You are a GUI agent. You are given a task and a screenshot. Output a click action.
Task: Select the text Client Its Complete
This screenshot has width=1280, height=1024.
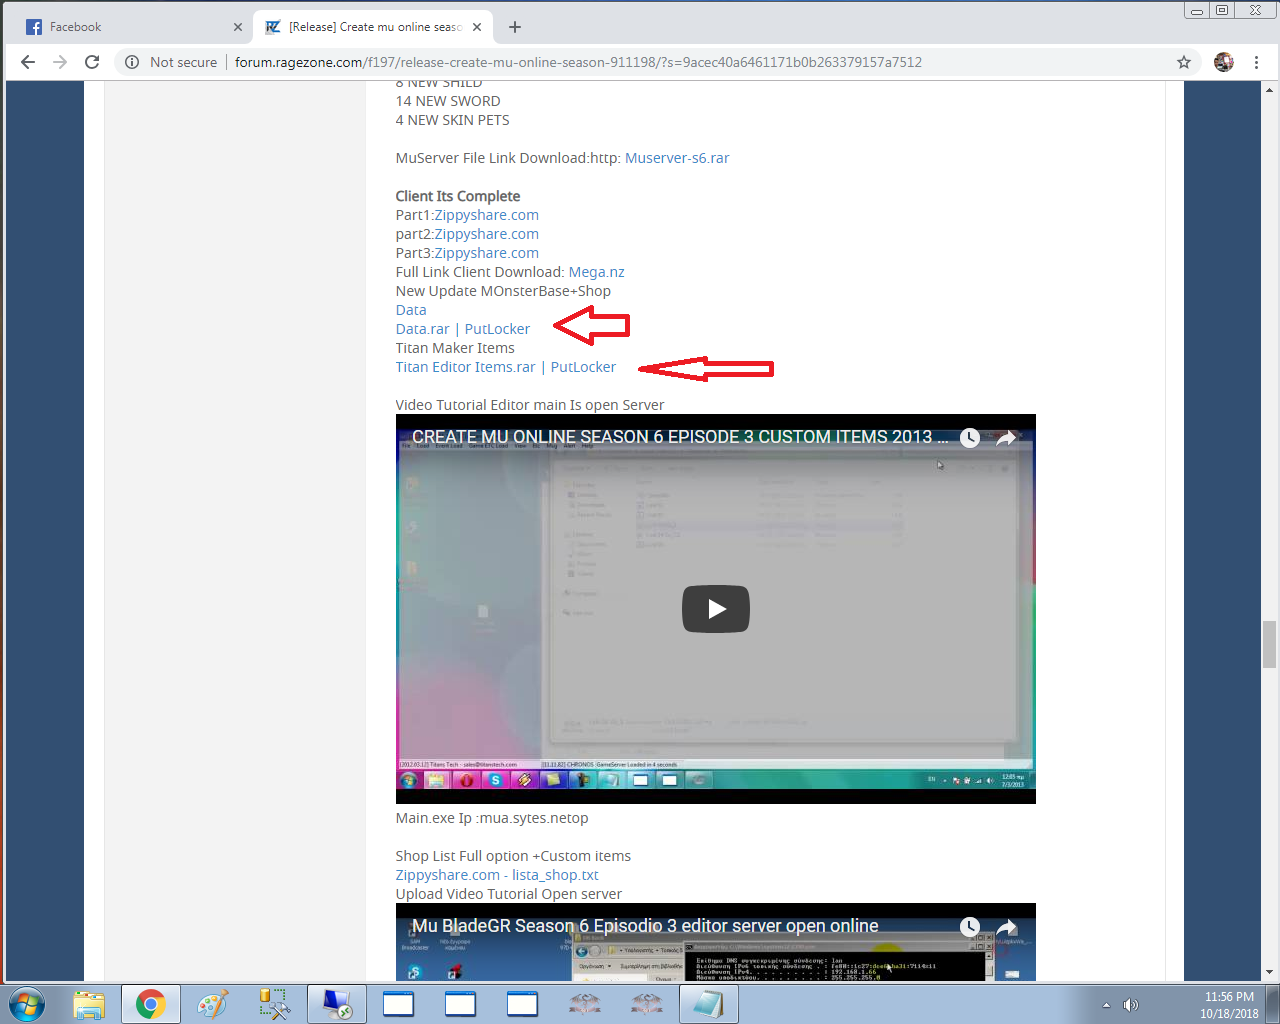point(458,196)
